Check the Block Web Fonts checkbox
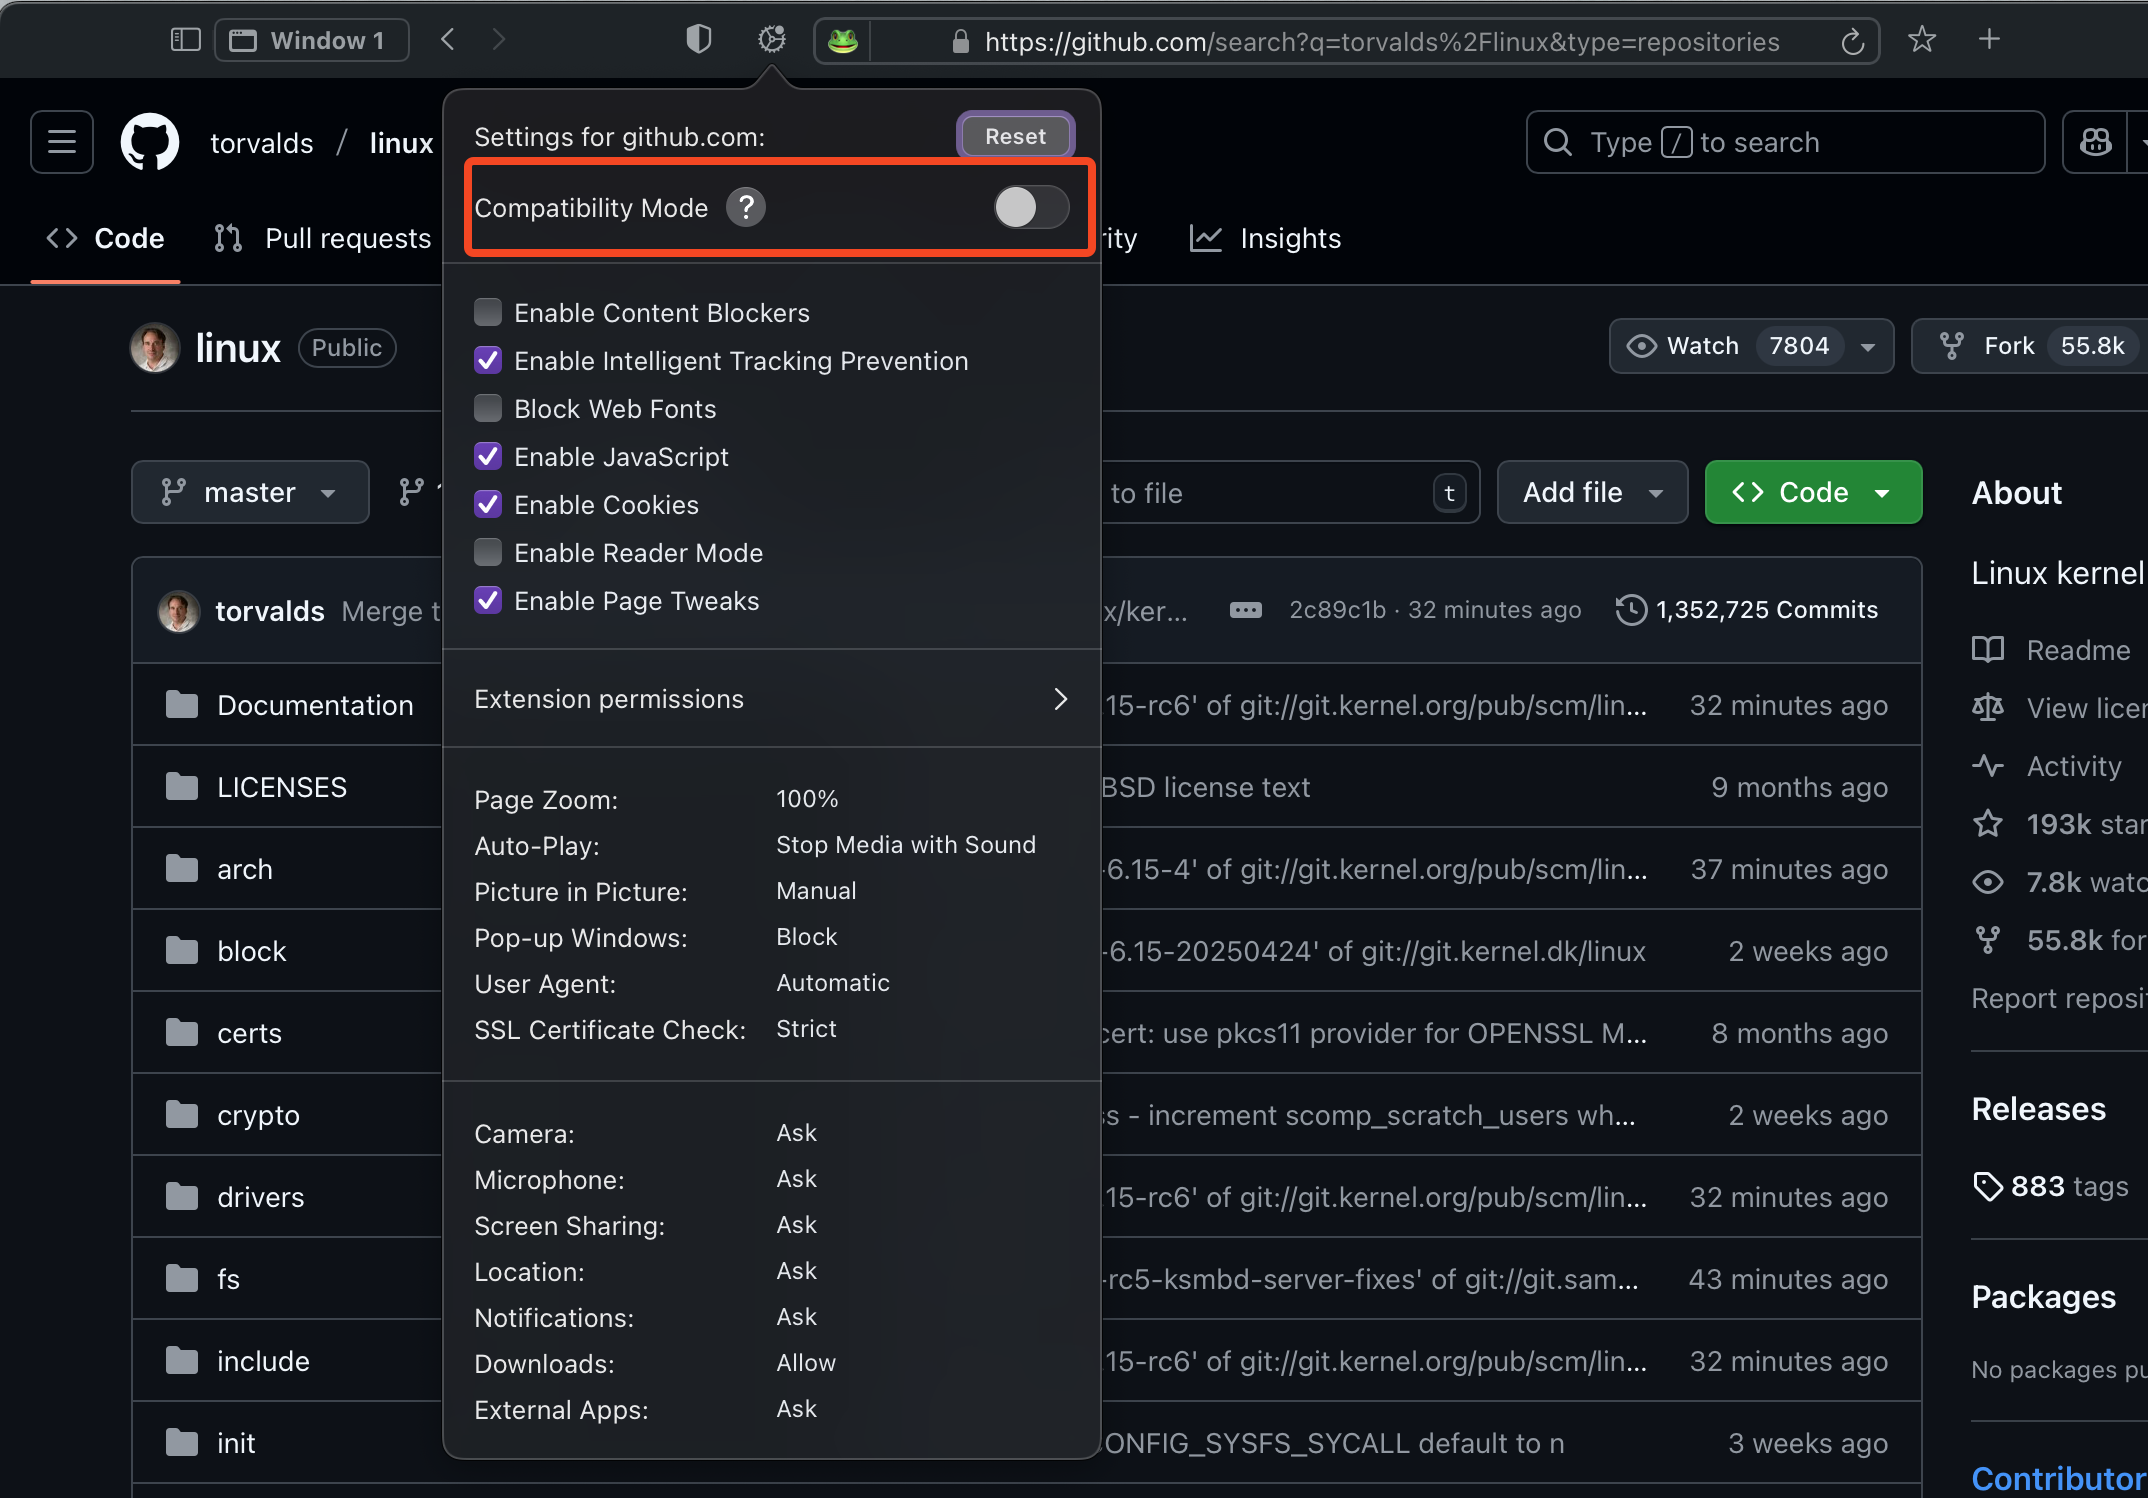 click(488, 409)
